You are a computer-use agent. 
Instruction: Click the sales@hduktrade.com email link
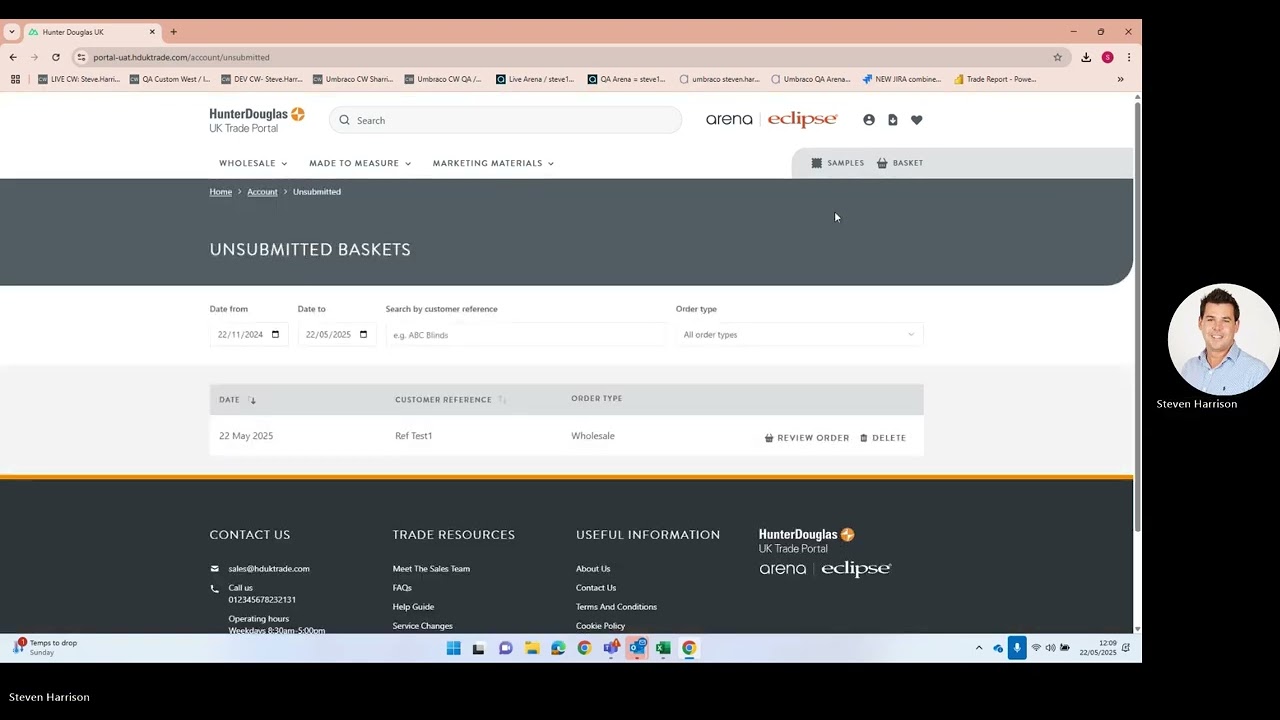coord(269,569)
